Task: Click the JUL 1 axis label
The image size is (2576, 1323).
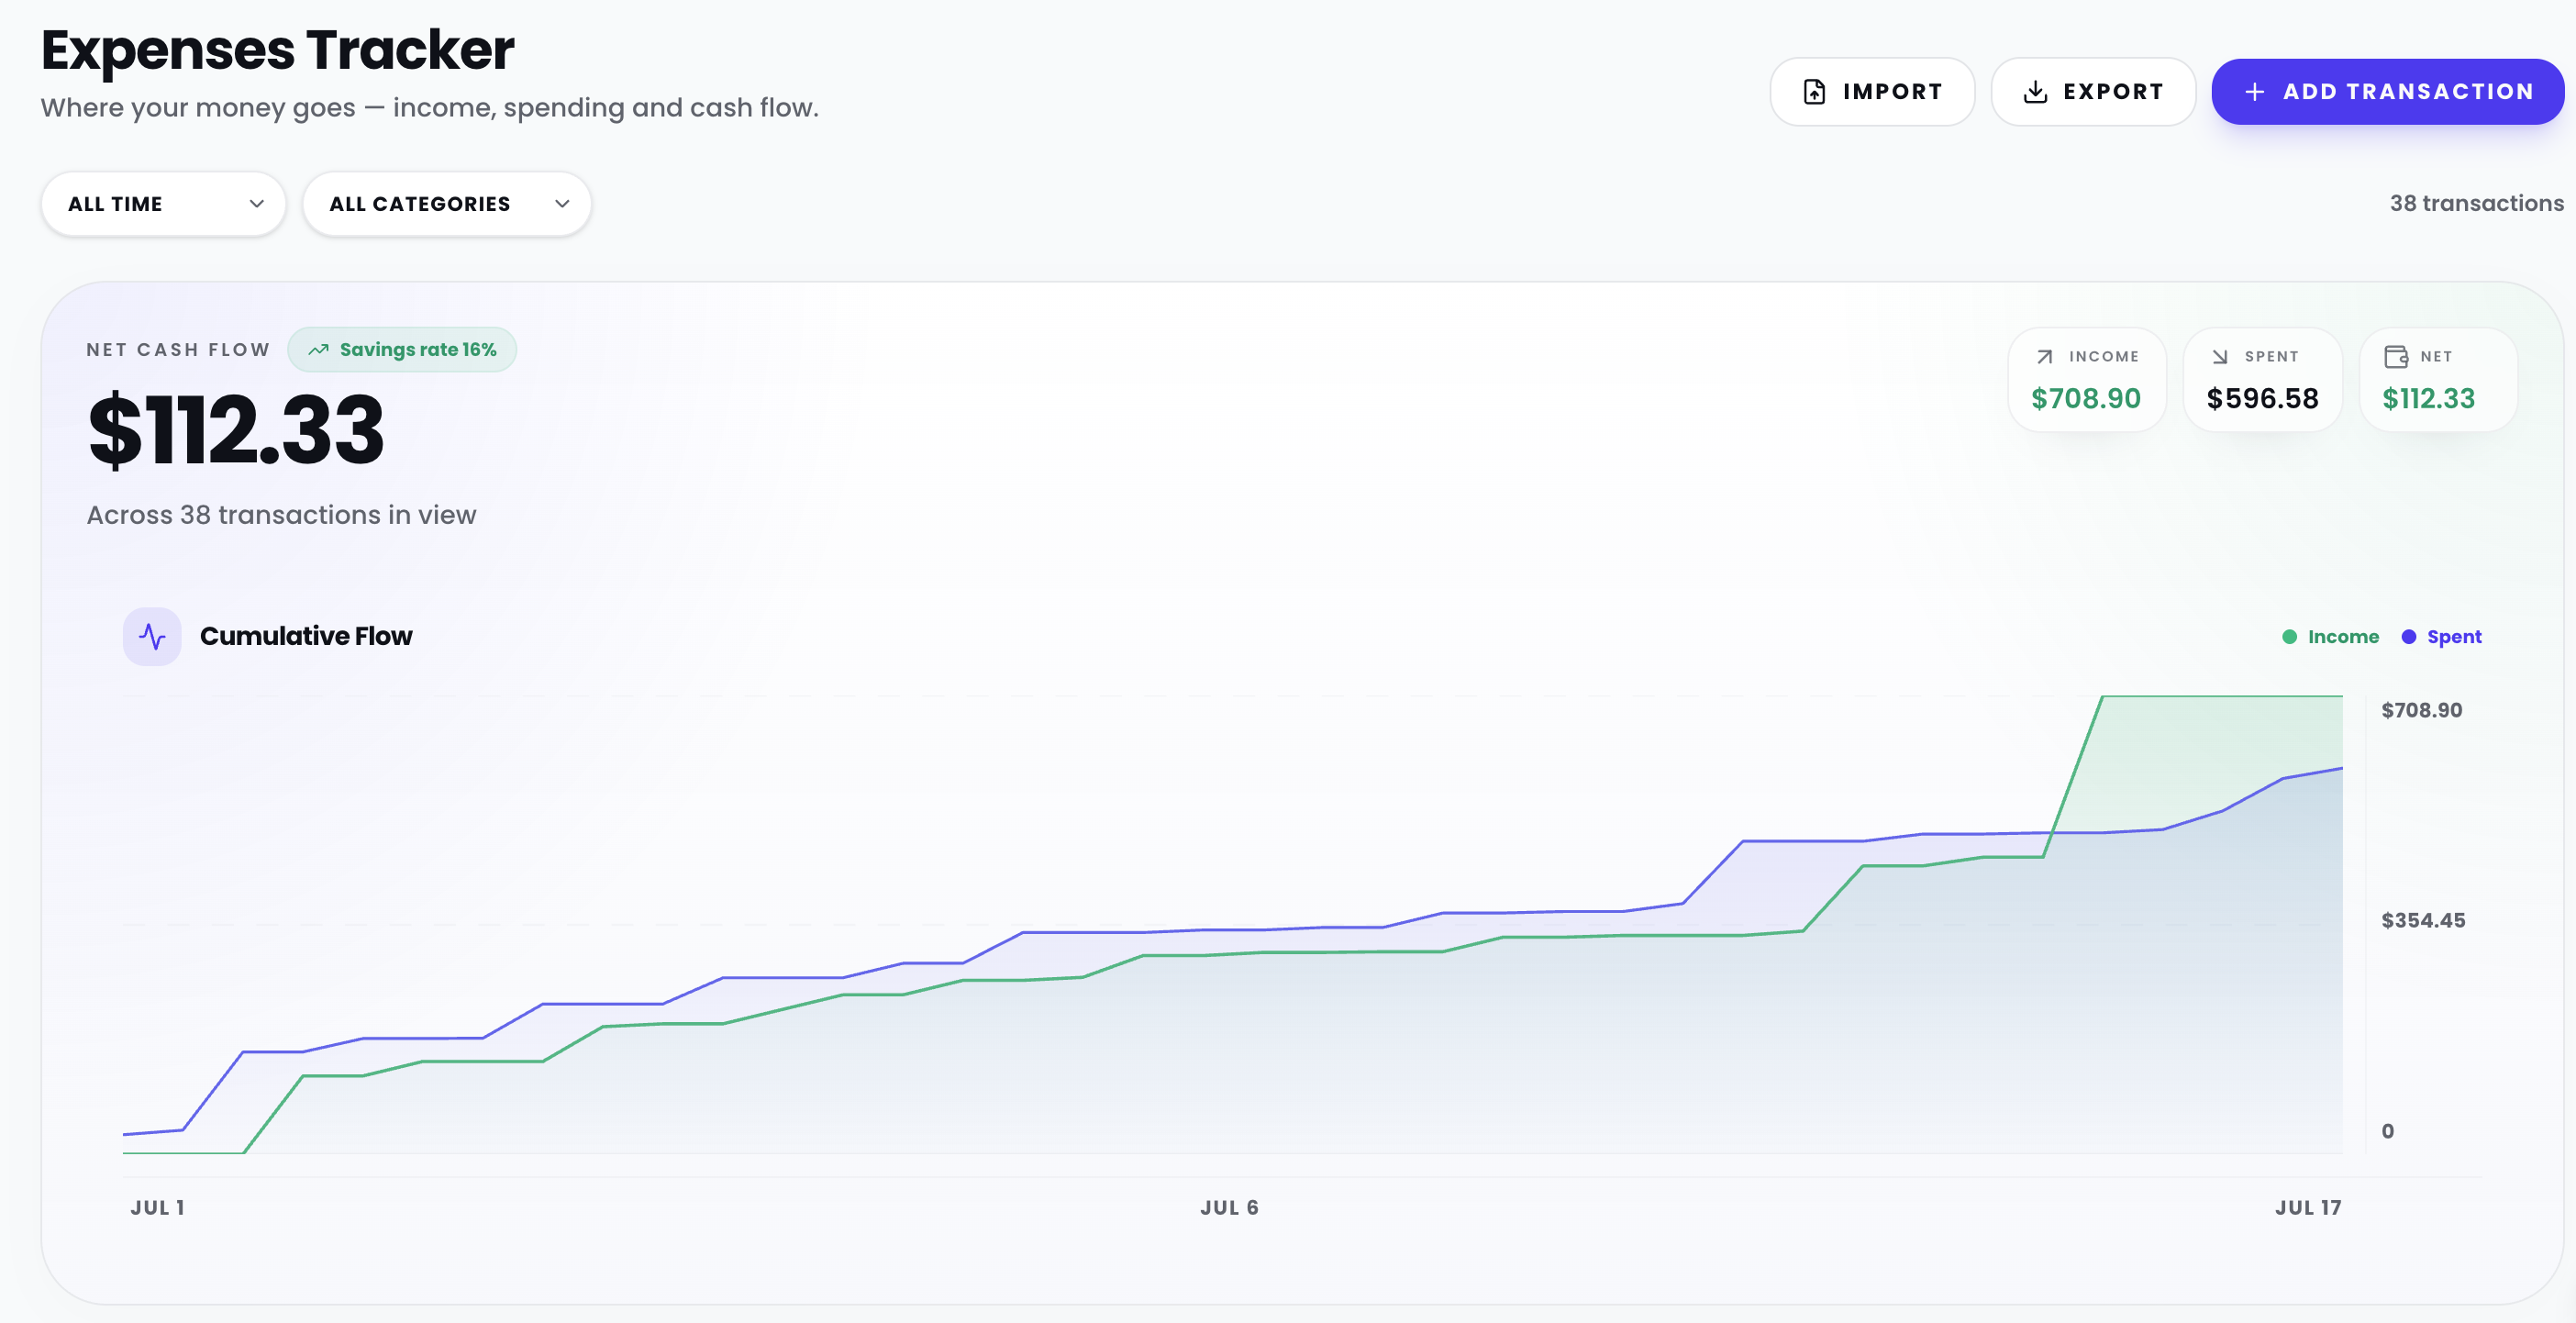Action: [158, 1208]
